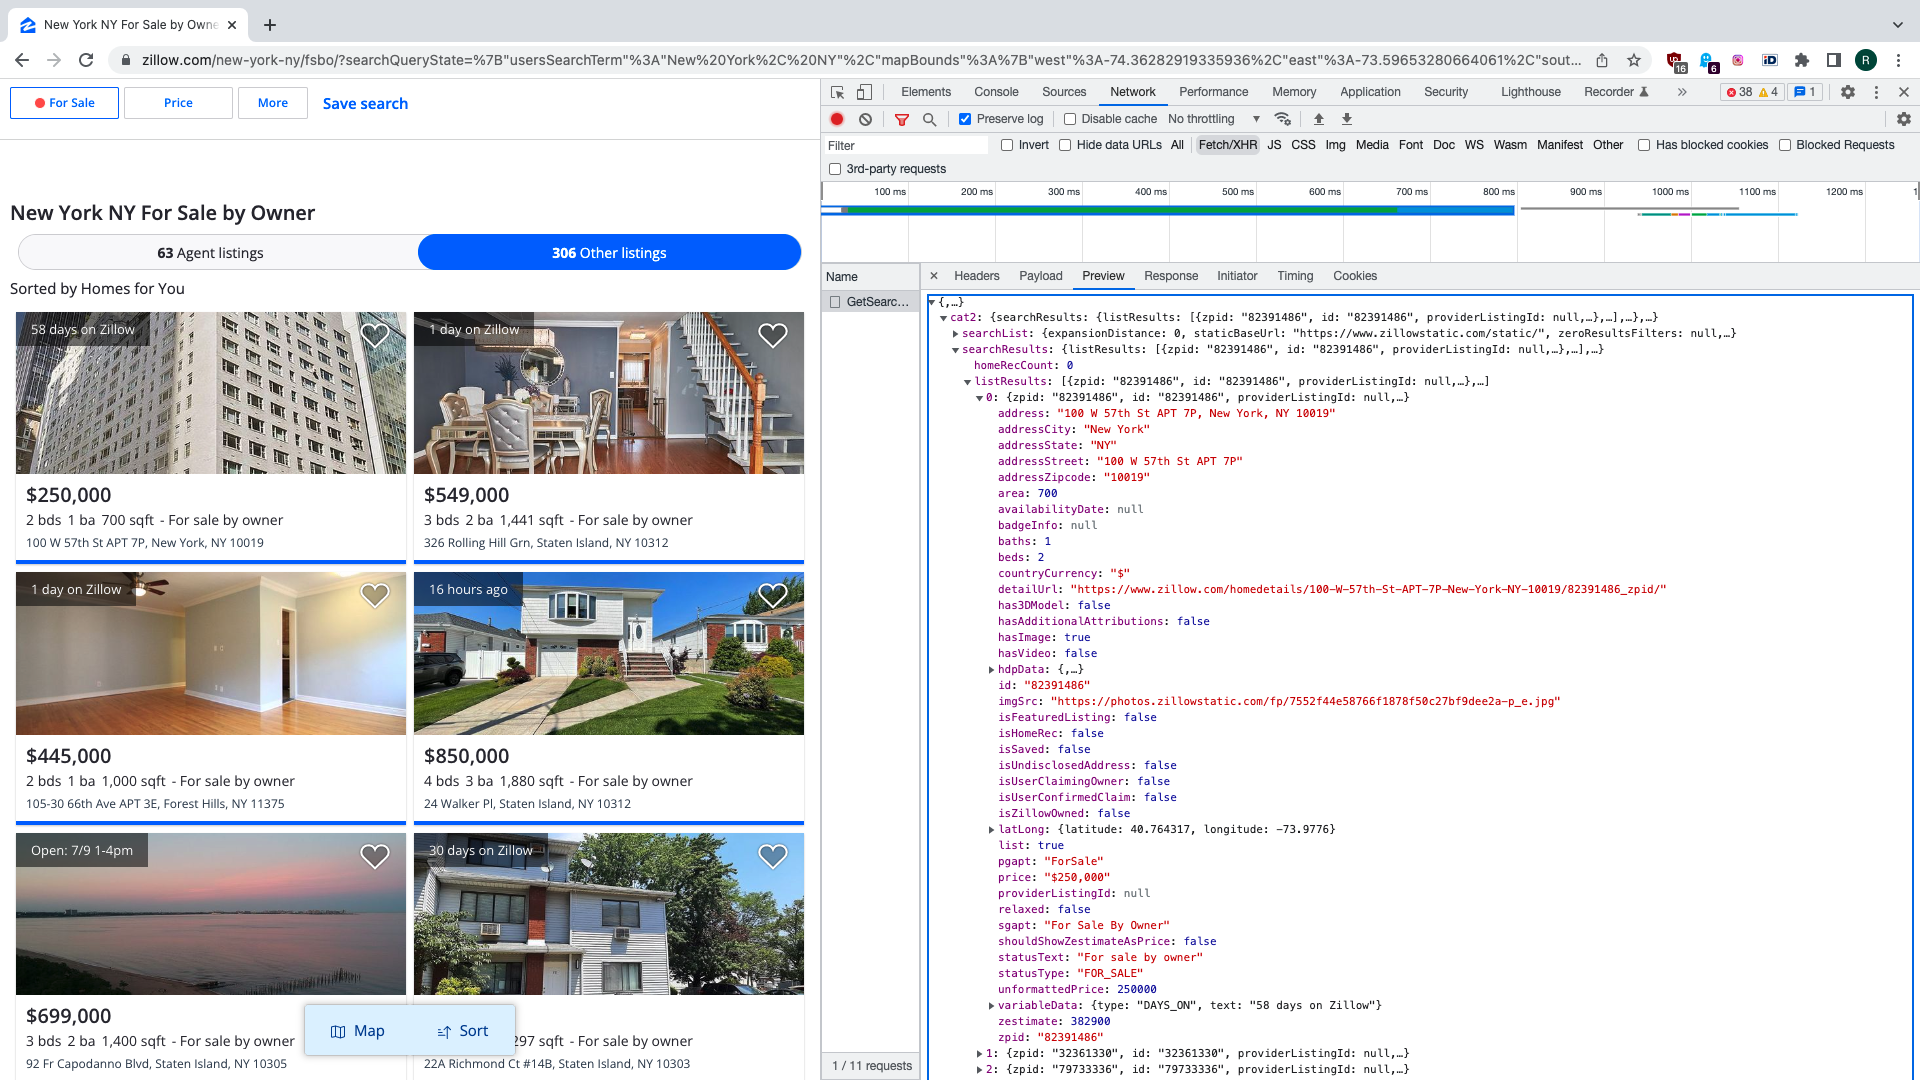Stop recording network log

pyautogui.click(x=837, y=119)
